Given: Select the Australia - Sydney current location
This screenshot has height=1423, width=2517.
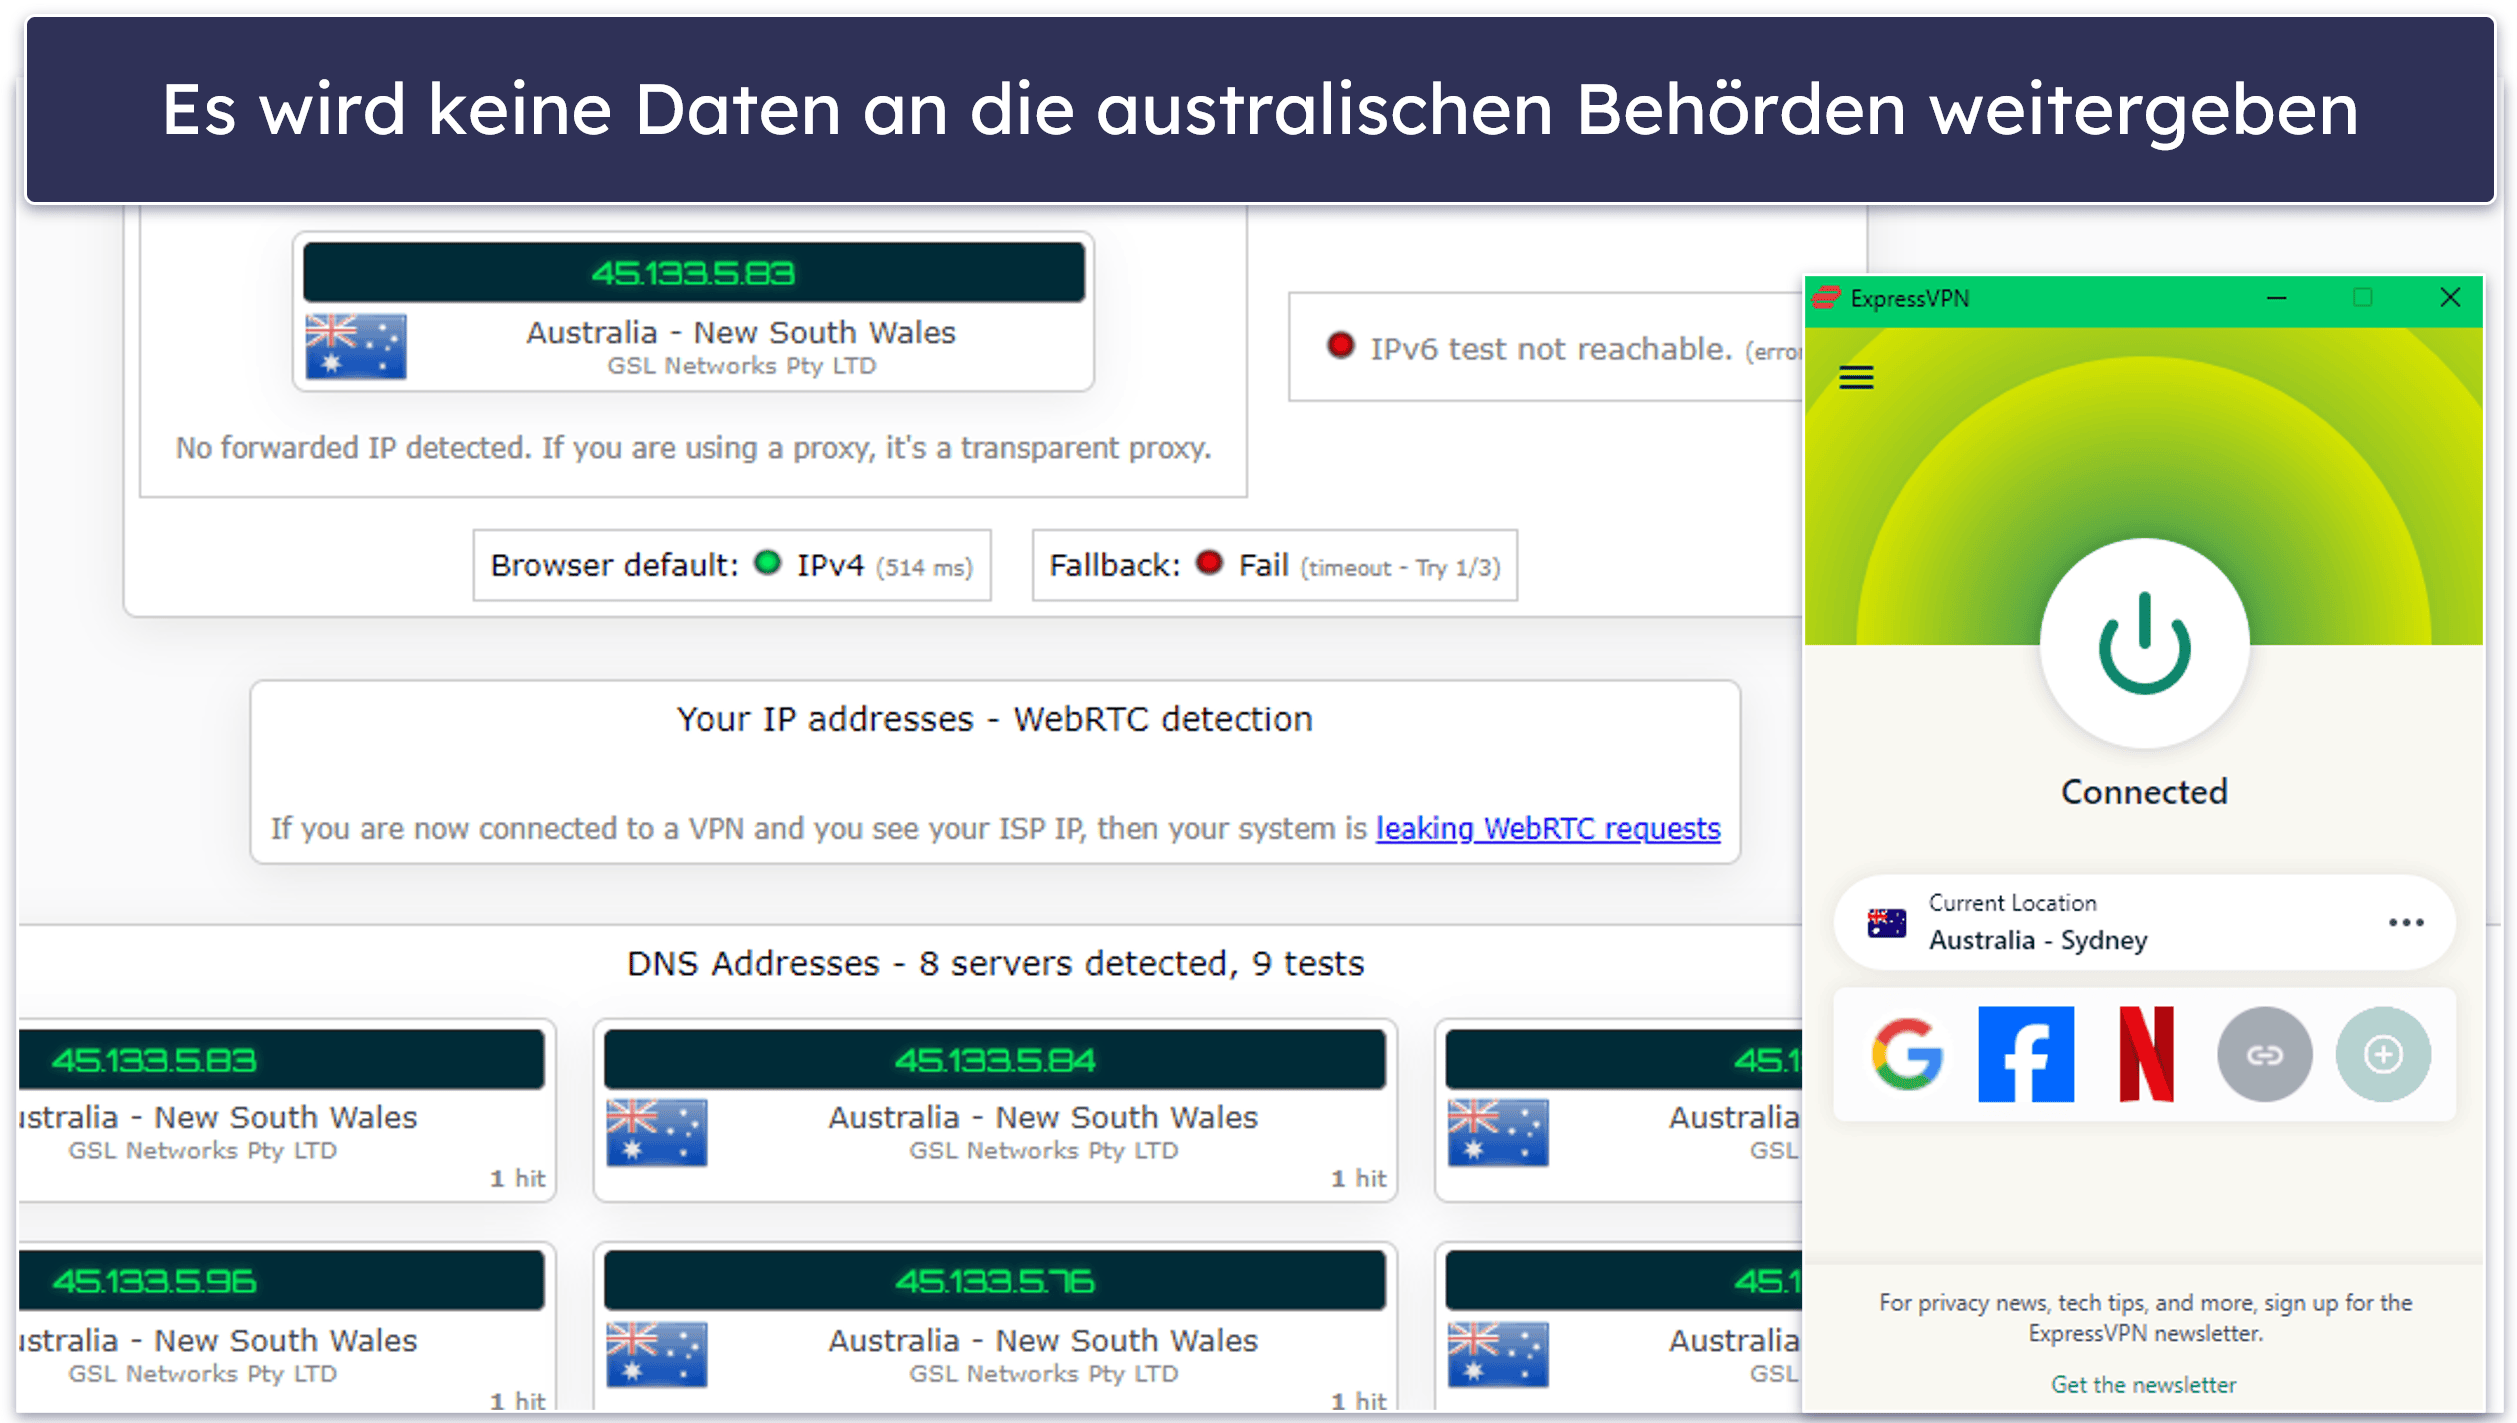Looking at the screenshot, I should (x=2144, y=922).
